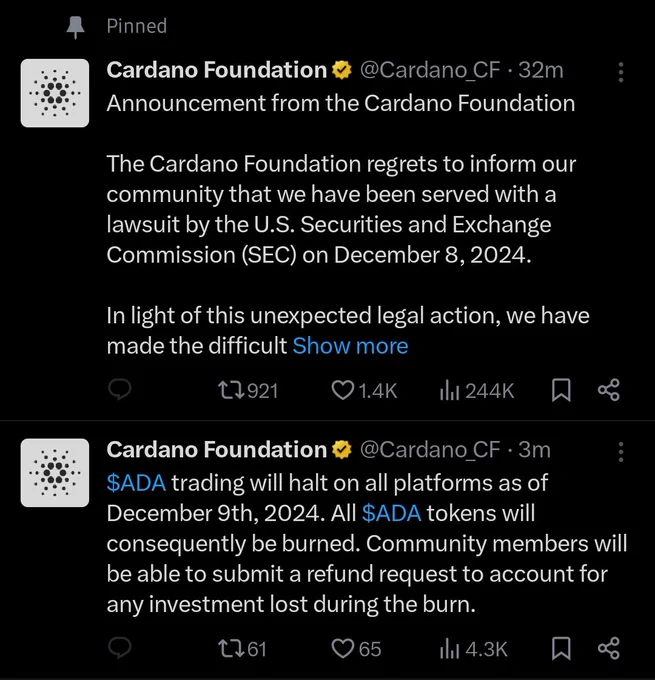Like the tweet with 65 likes
This screenshot has width=655, height=680.
tap(344, 649)
